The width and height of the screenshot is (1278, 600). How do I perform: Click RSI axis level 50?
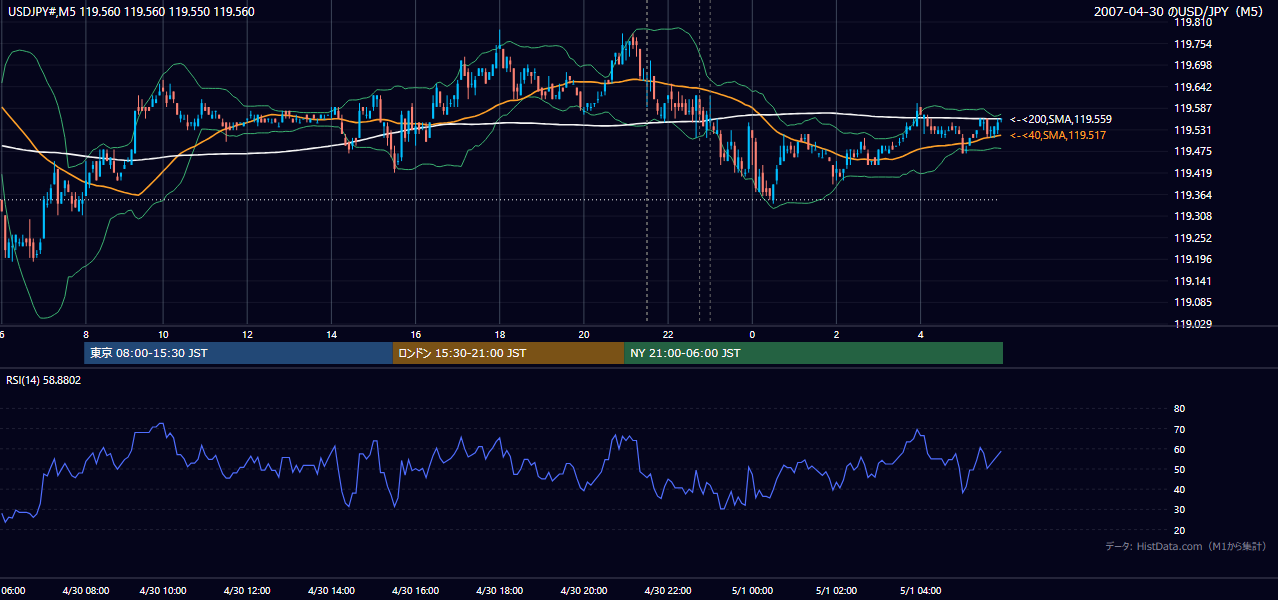point(1180,469)
